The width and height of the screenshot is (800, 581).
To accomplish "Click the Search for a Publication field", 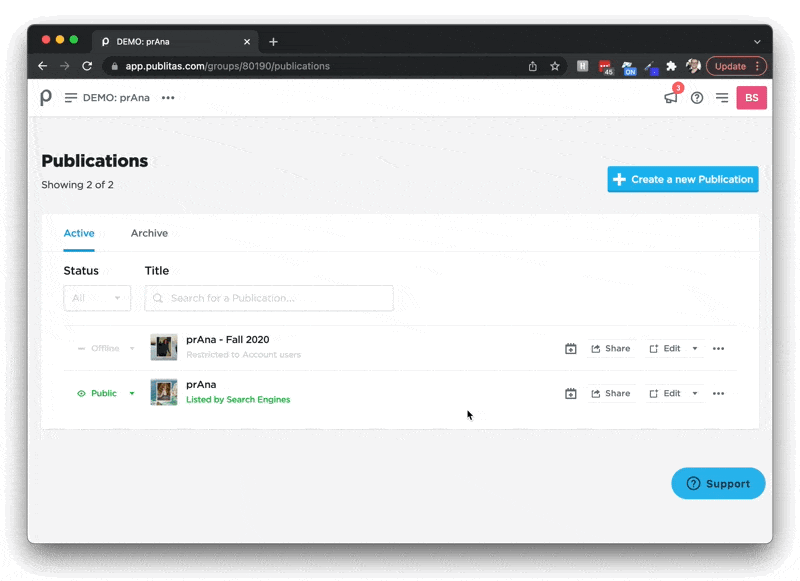I will tap(268, 297).
